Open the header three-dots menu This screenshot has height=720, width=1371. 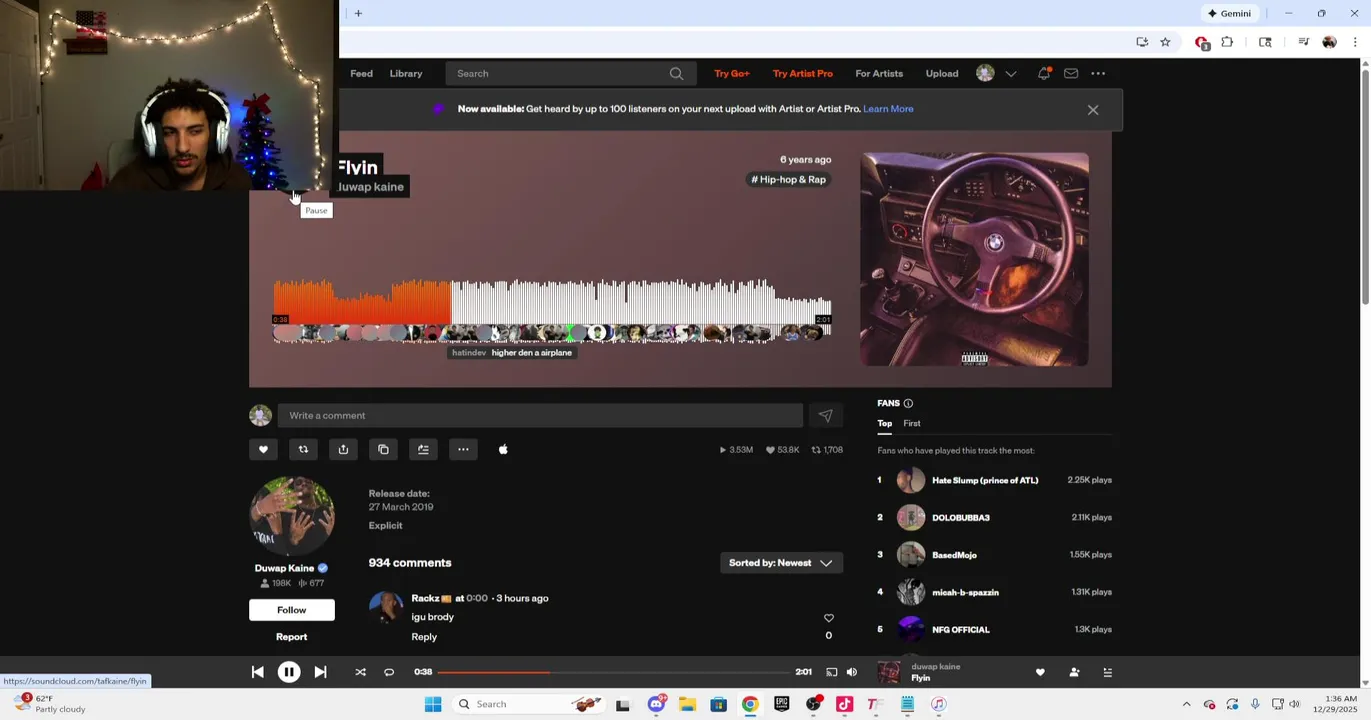[x=1098, y=74]
